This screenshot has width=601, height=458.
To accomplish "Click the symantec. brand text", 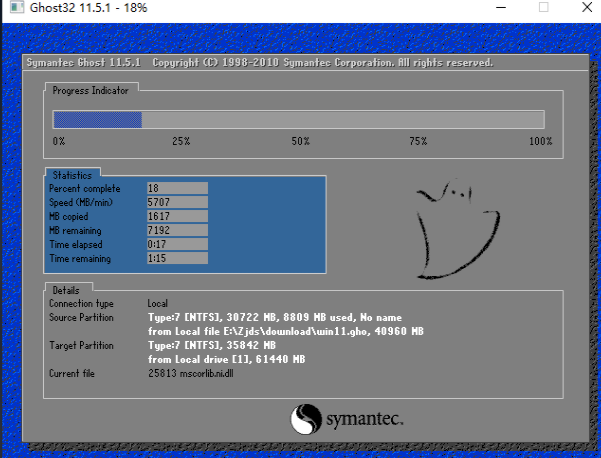I will pyautogui.click(x=363, y=418).
